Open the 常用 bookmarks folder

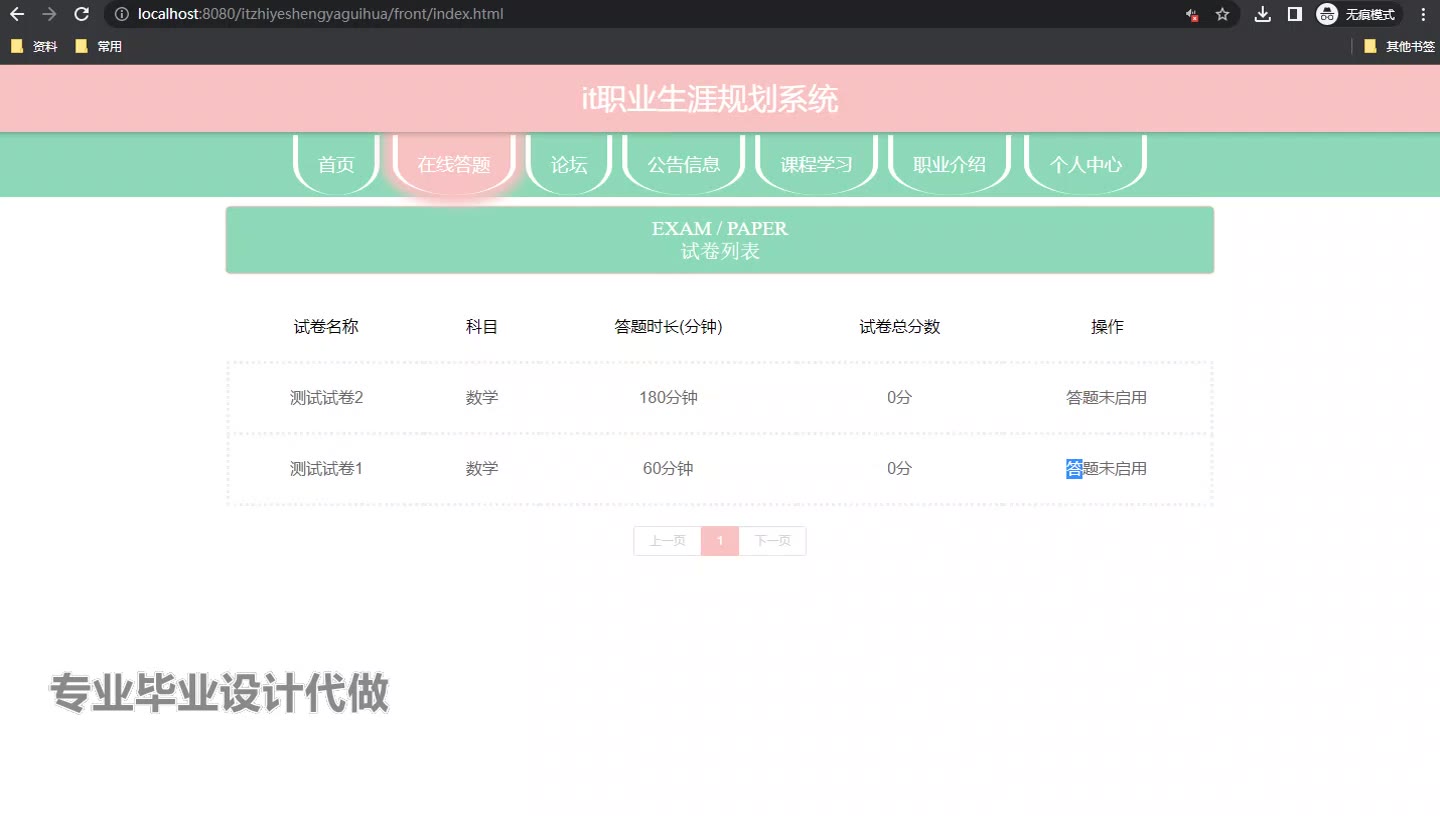click(x=98, y=46)
